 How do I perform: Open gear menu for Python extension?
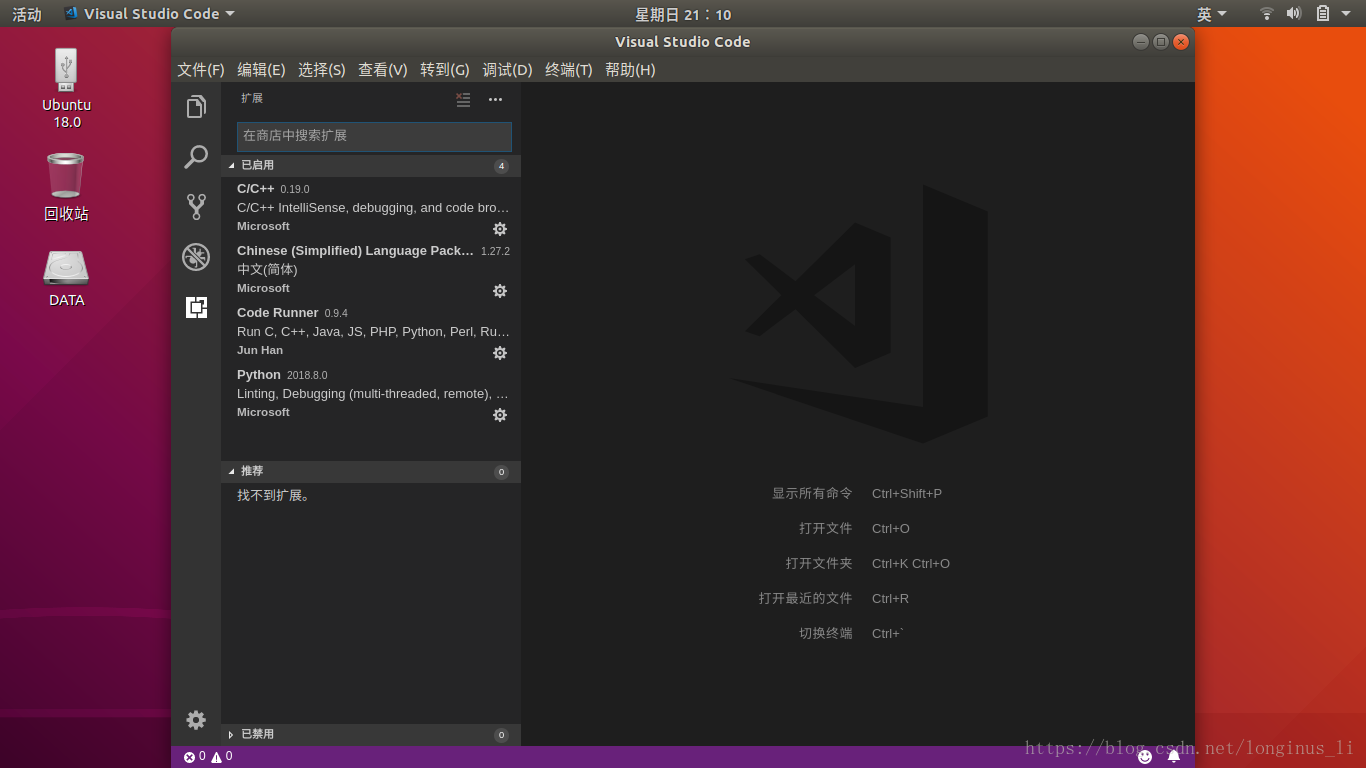tap(500, 415)
